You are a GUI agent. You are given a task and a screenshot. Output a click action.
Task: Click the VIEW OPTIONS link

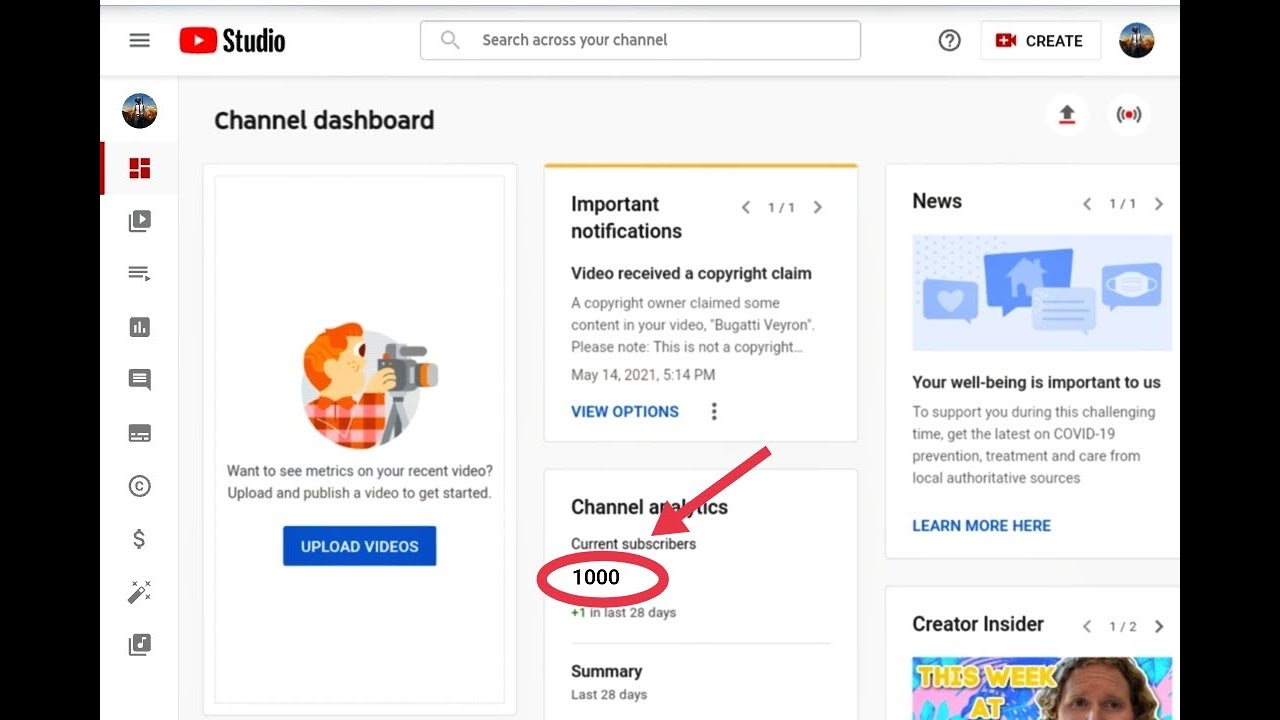coord(625,411)
